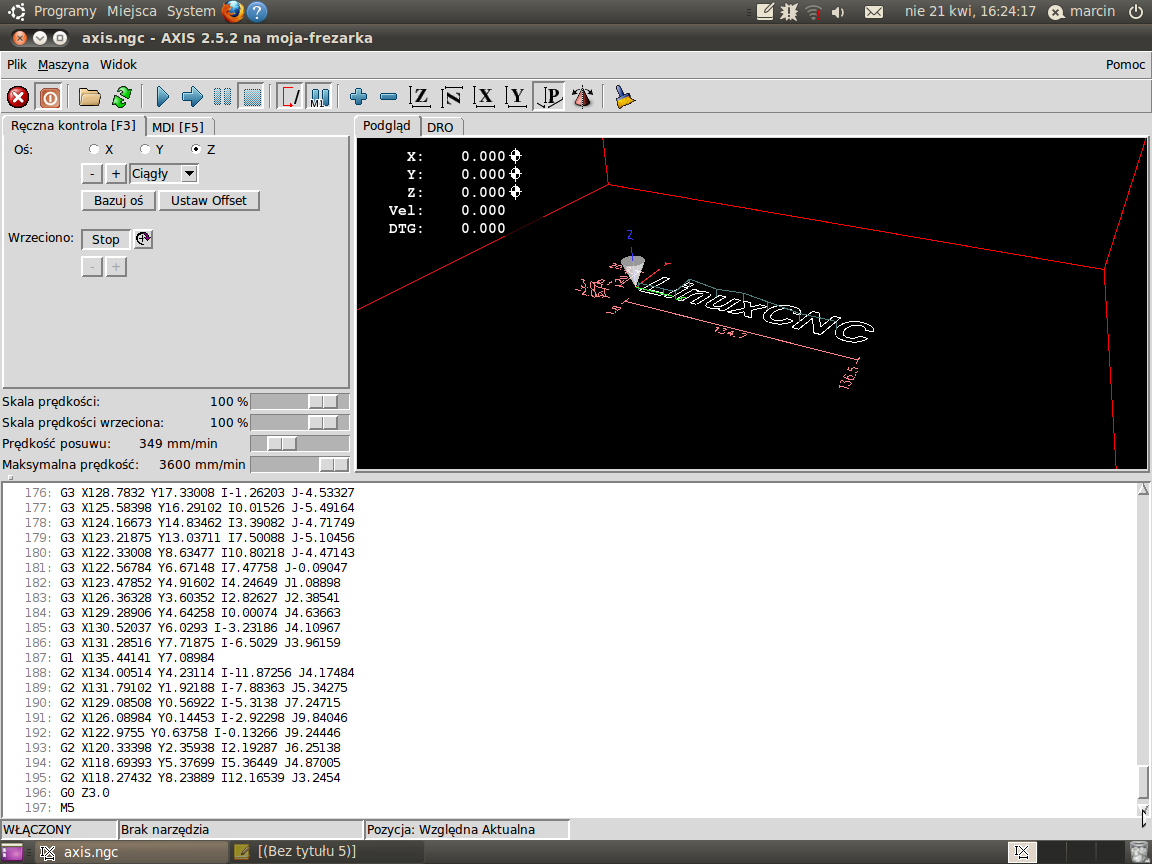
Task: Zoom out the preview with minus icon
Action: [x=389, y=97]
